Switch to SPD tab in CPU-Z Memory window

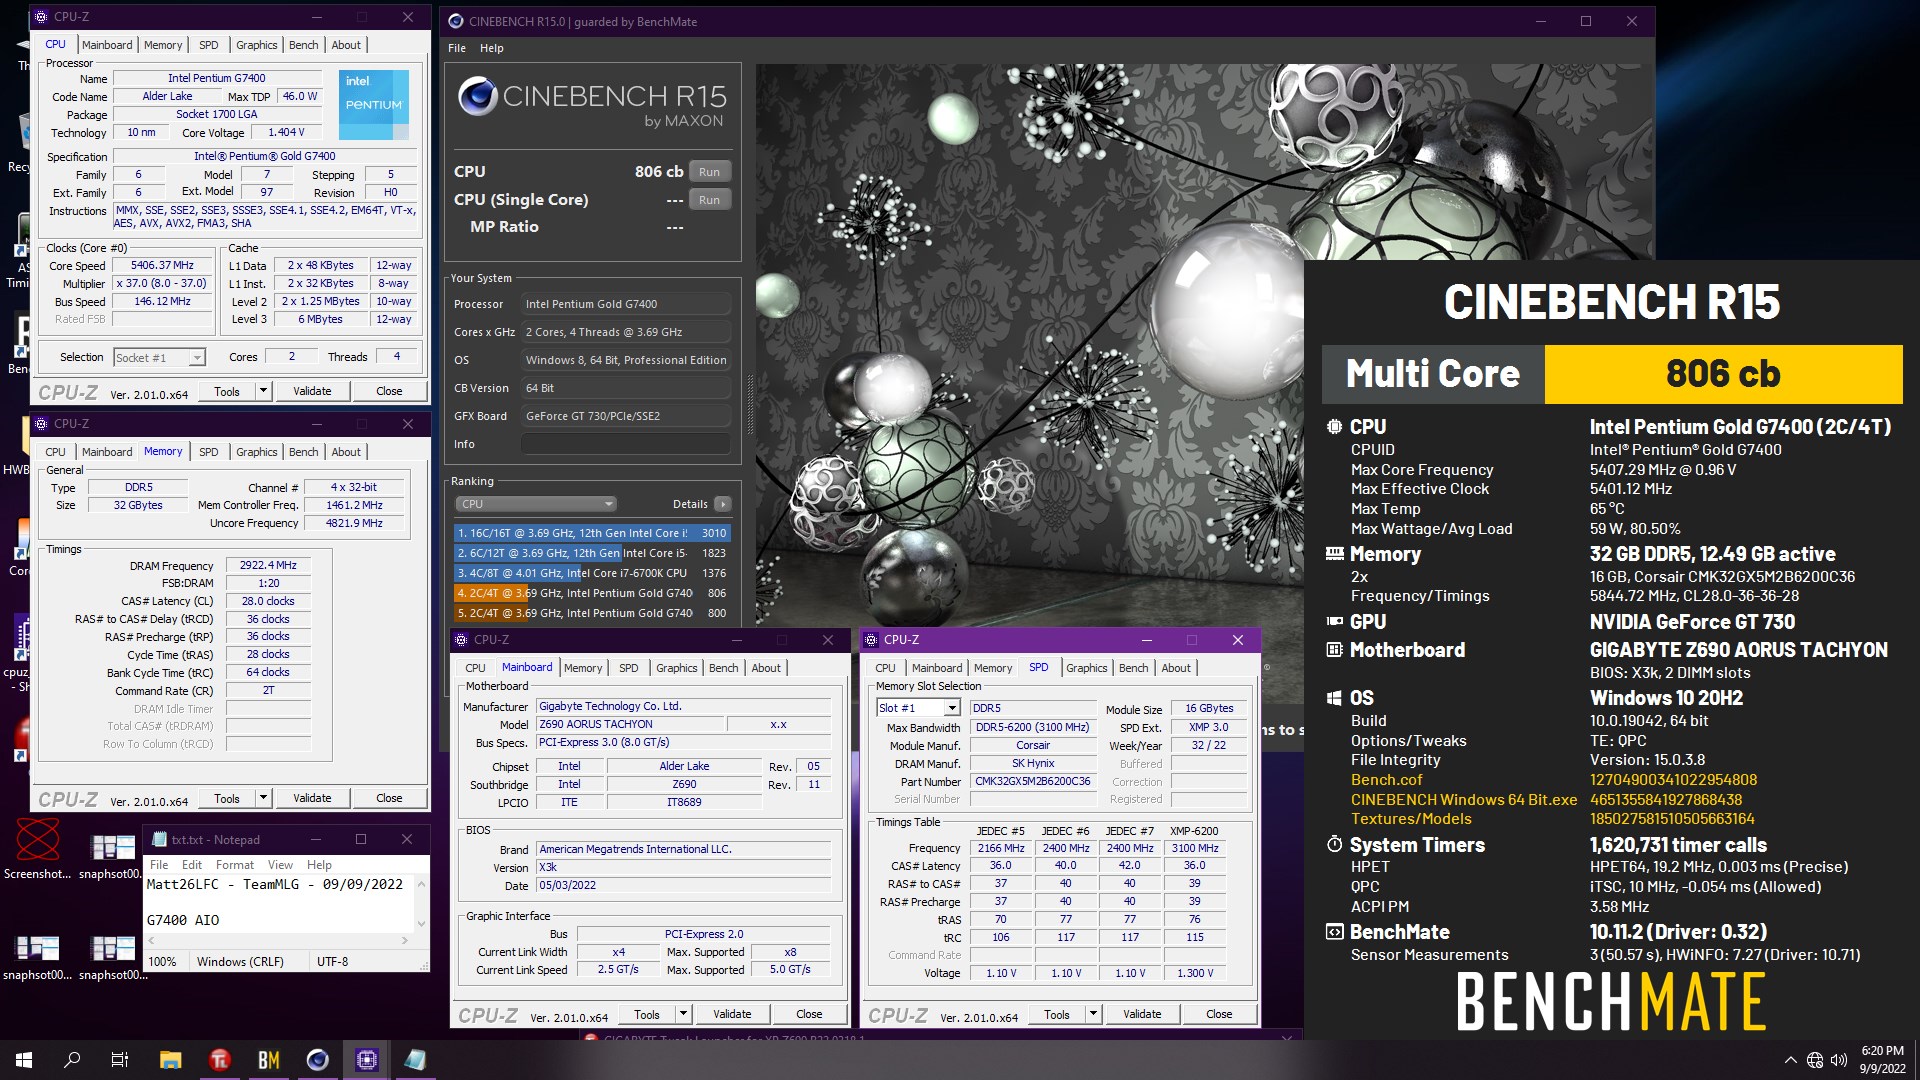pyautogui.click(x=208, y=452)
